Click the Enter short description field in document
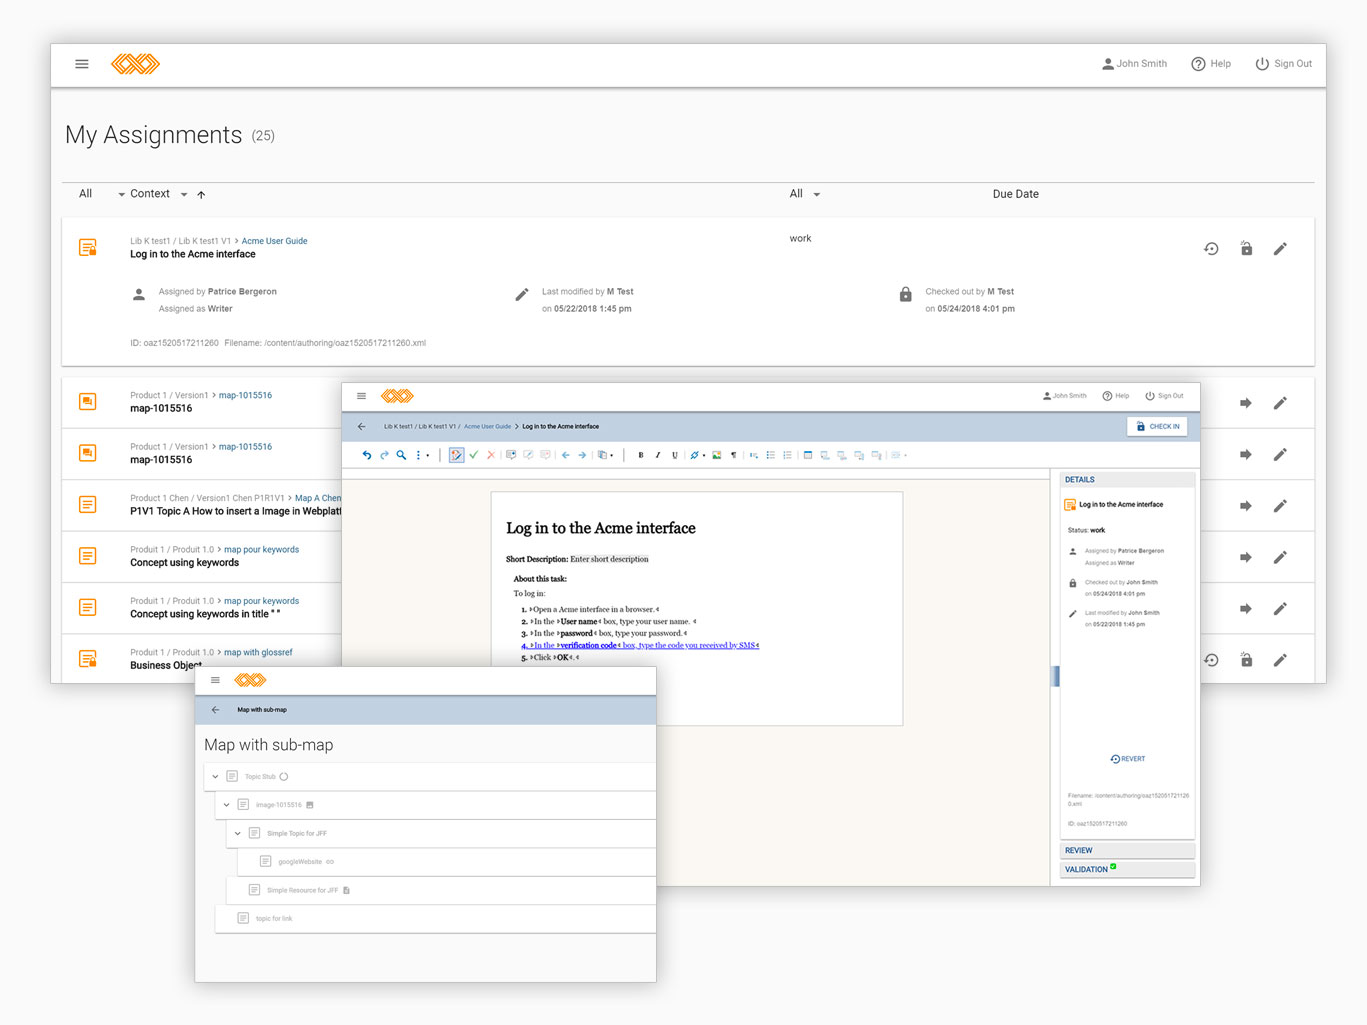 coord(609,560)
